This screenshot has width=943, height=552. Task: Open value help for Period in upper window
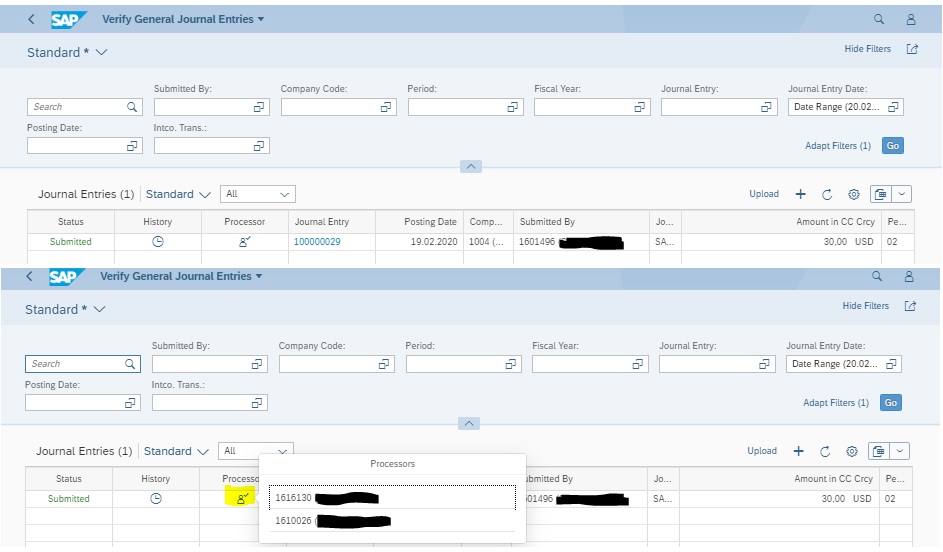click(512, 106)
